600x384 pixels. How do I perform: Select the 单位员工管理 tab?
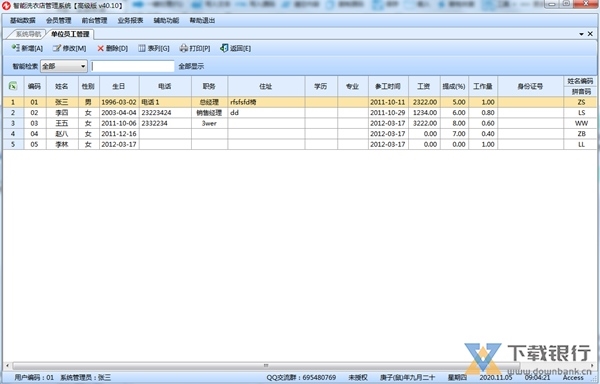coord(70,34)
